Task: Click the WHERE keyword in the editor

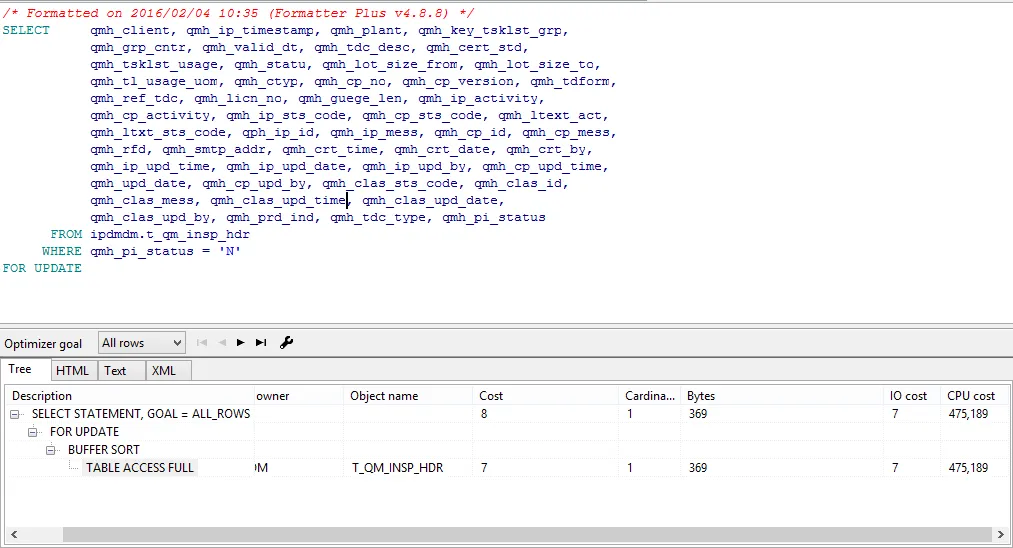Action: [61, 251]
